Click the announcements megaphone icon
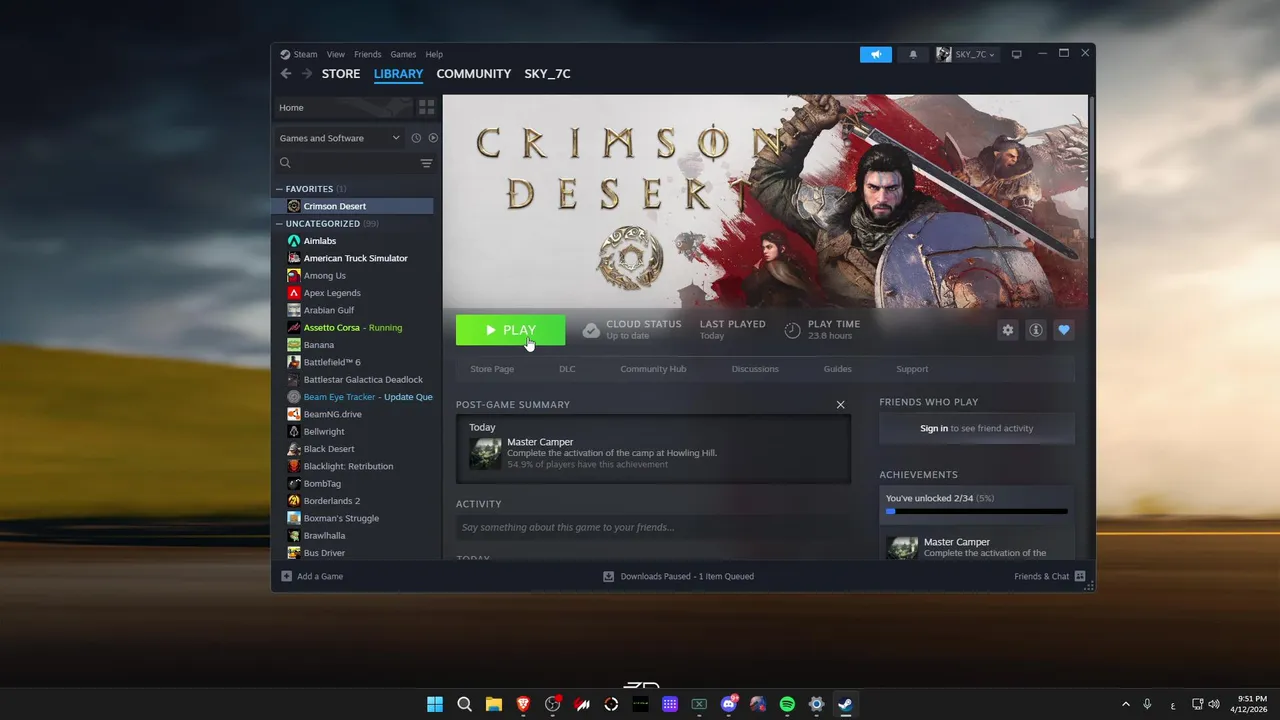This screenshot has width=1280, height=720. tap(876, 54)
